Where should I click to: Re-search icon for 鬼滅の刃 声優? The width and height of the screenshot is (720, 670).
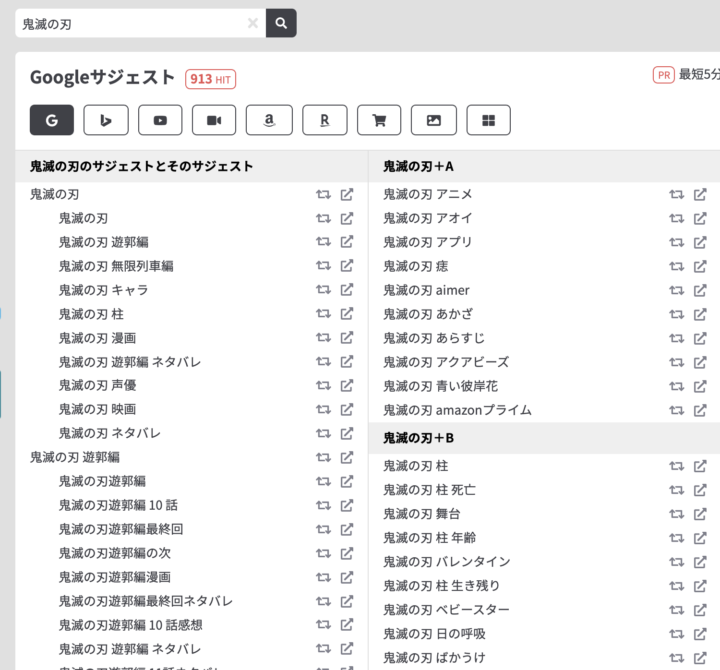(323, 385)
